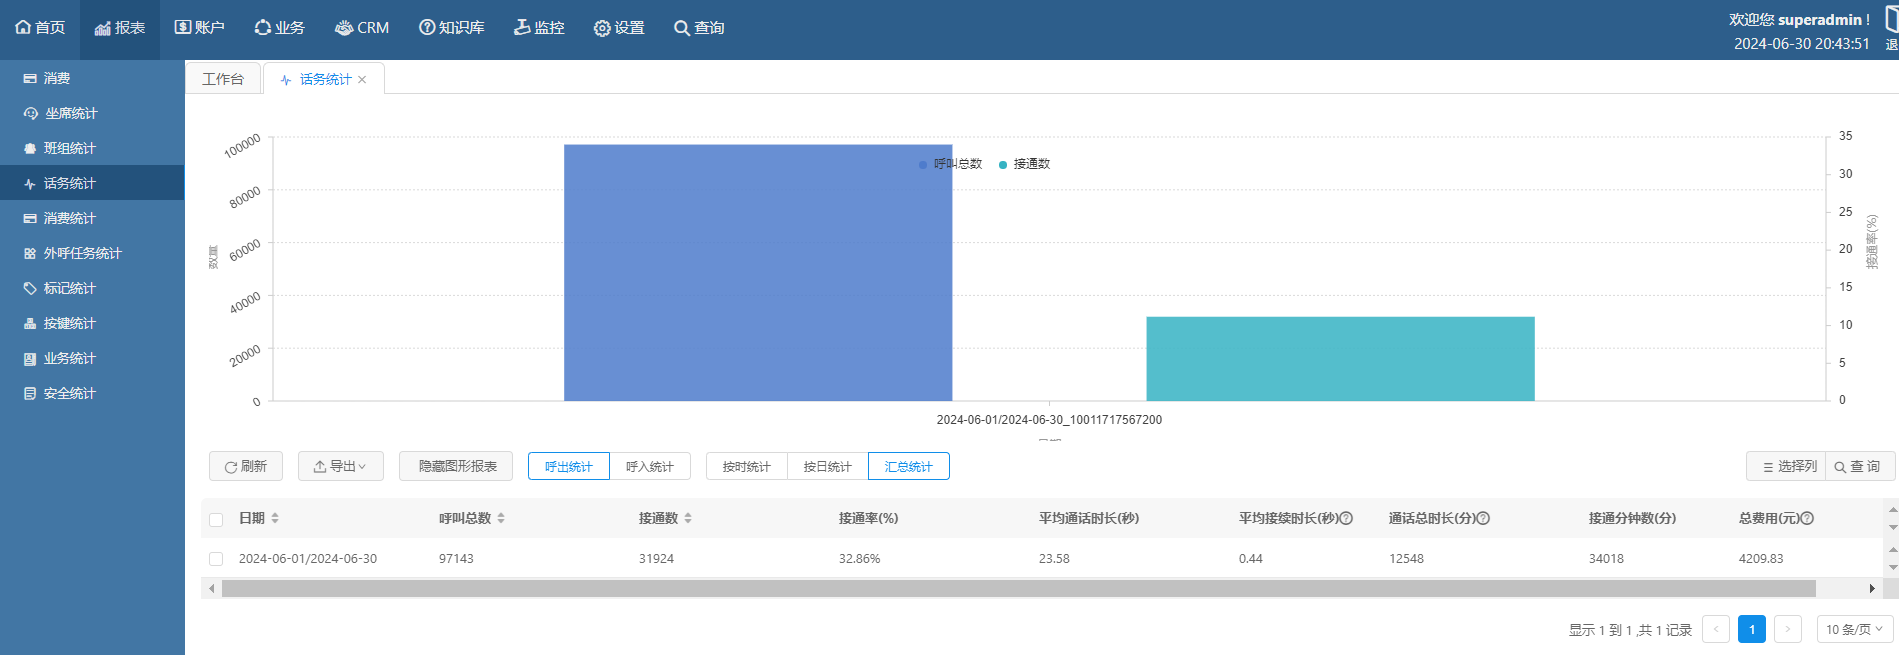Click the help icon beside 通话总时长(分)

[1483, 518]
